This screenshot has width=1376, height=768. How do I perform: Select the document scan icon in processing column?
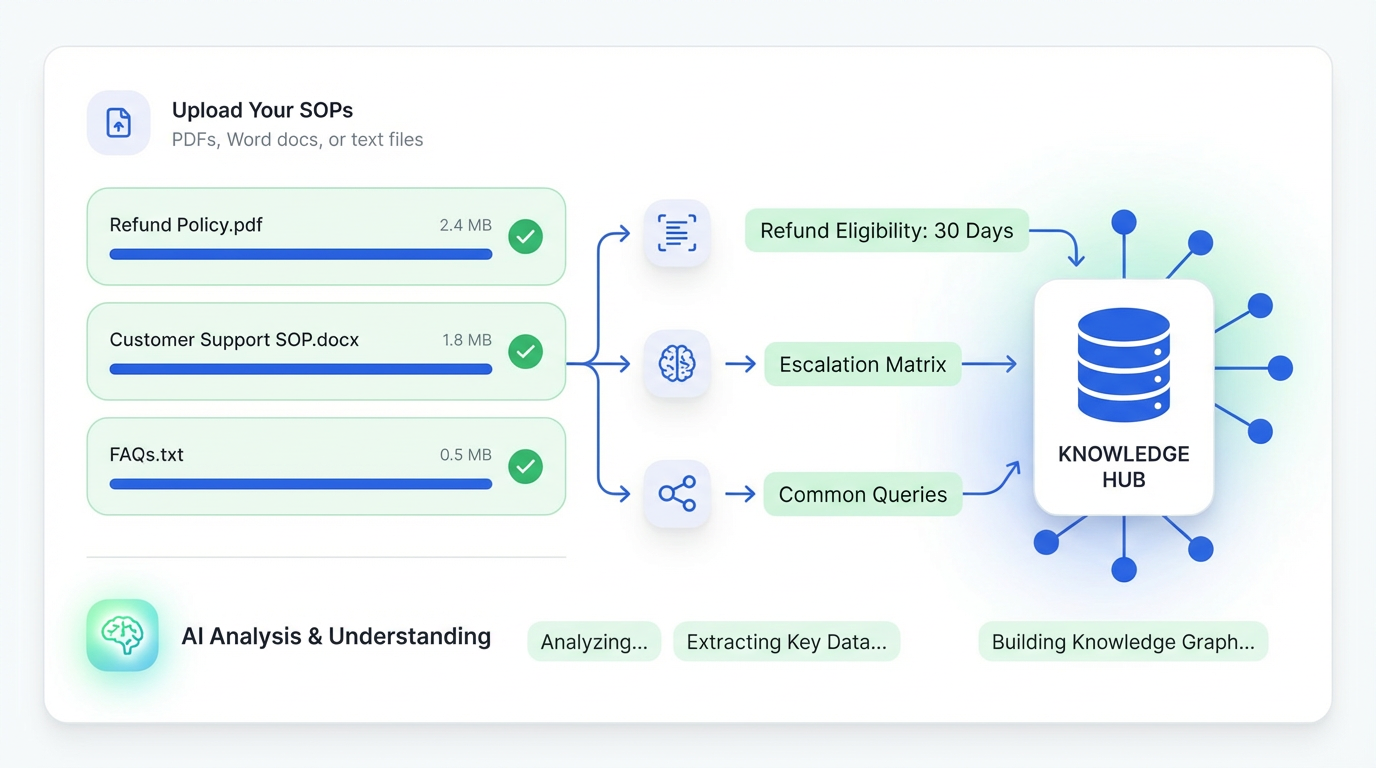pos(677,233)
